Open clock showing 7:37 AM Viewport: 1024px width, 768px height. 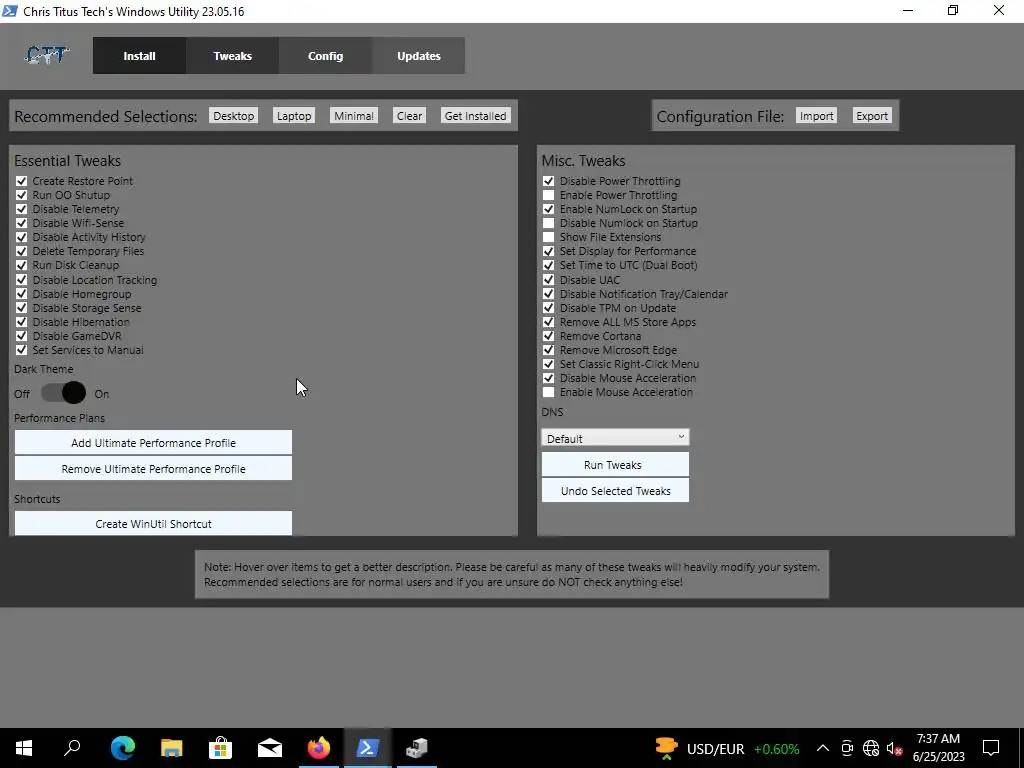coord(938,748)
